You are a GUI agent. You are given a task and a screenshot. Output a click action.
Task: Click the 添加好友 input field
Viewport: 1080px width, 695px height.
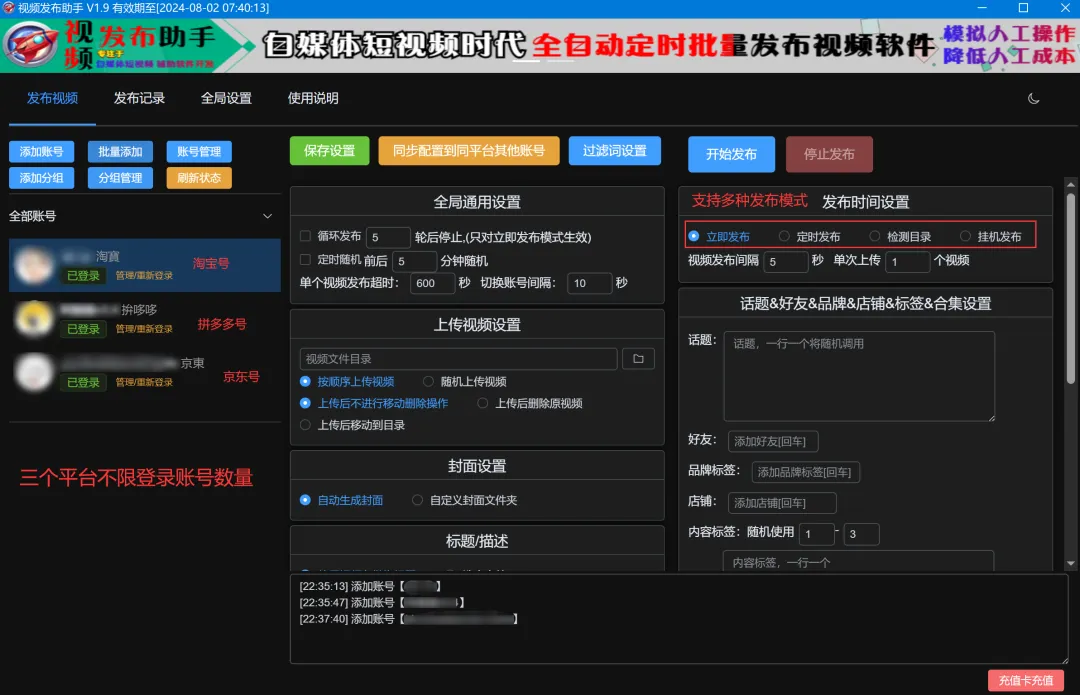pos(773,442)
